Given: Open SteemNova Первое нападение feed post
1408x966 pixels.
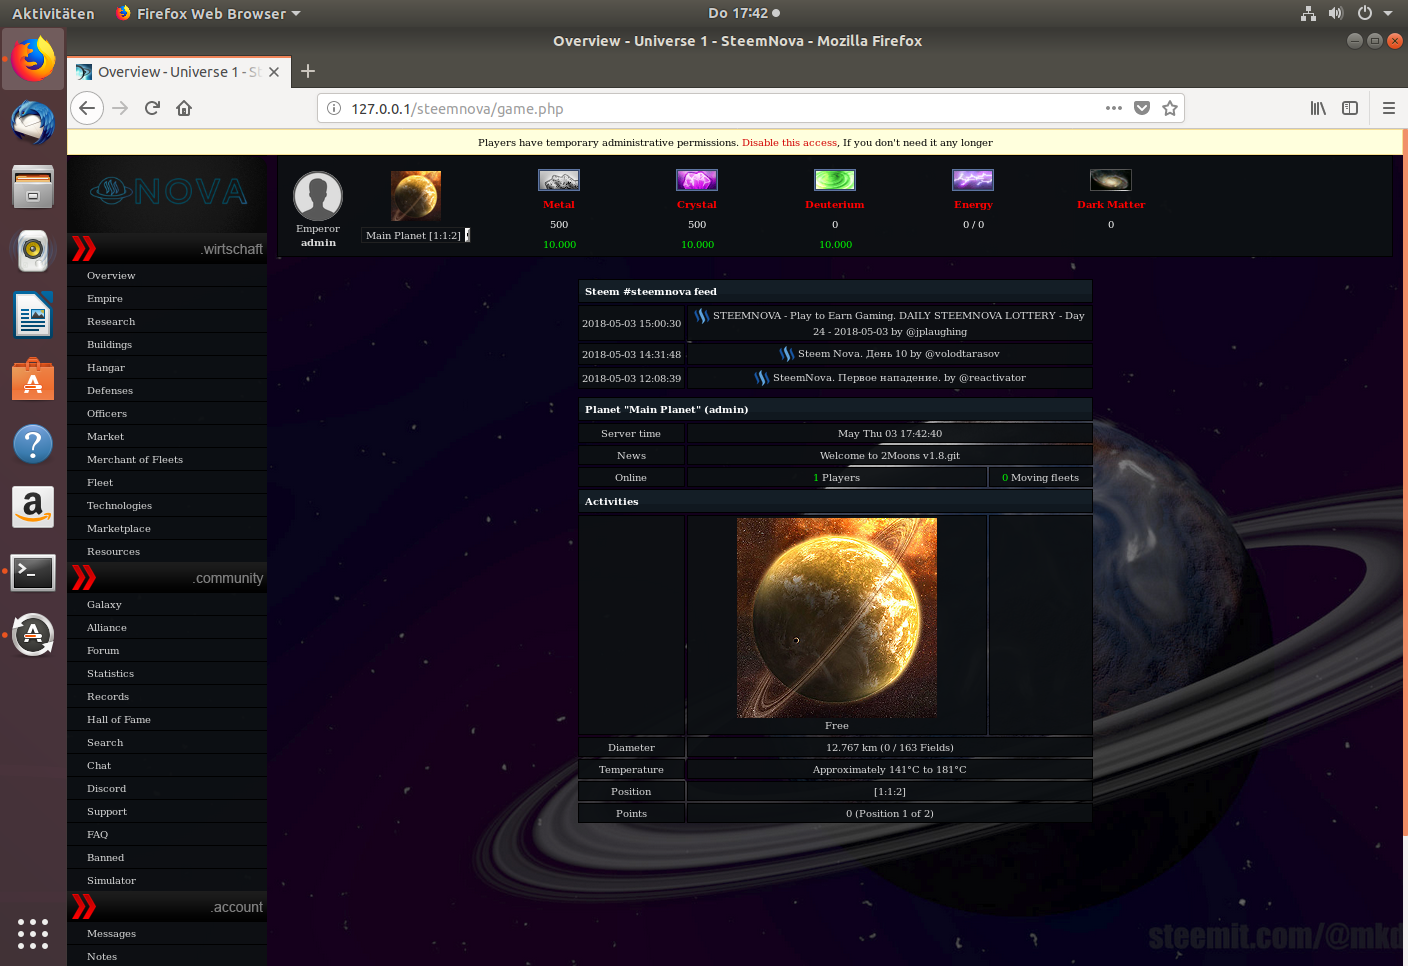Looking at the screenshot, I should tap(890, 377).
